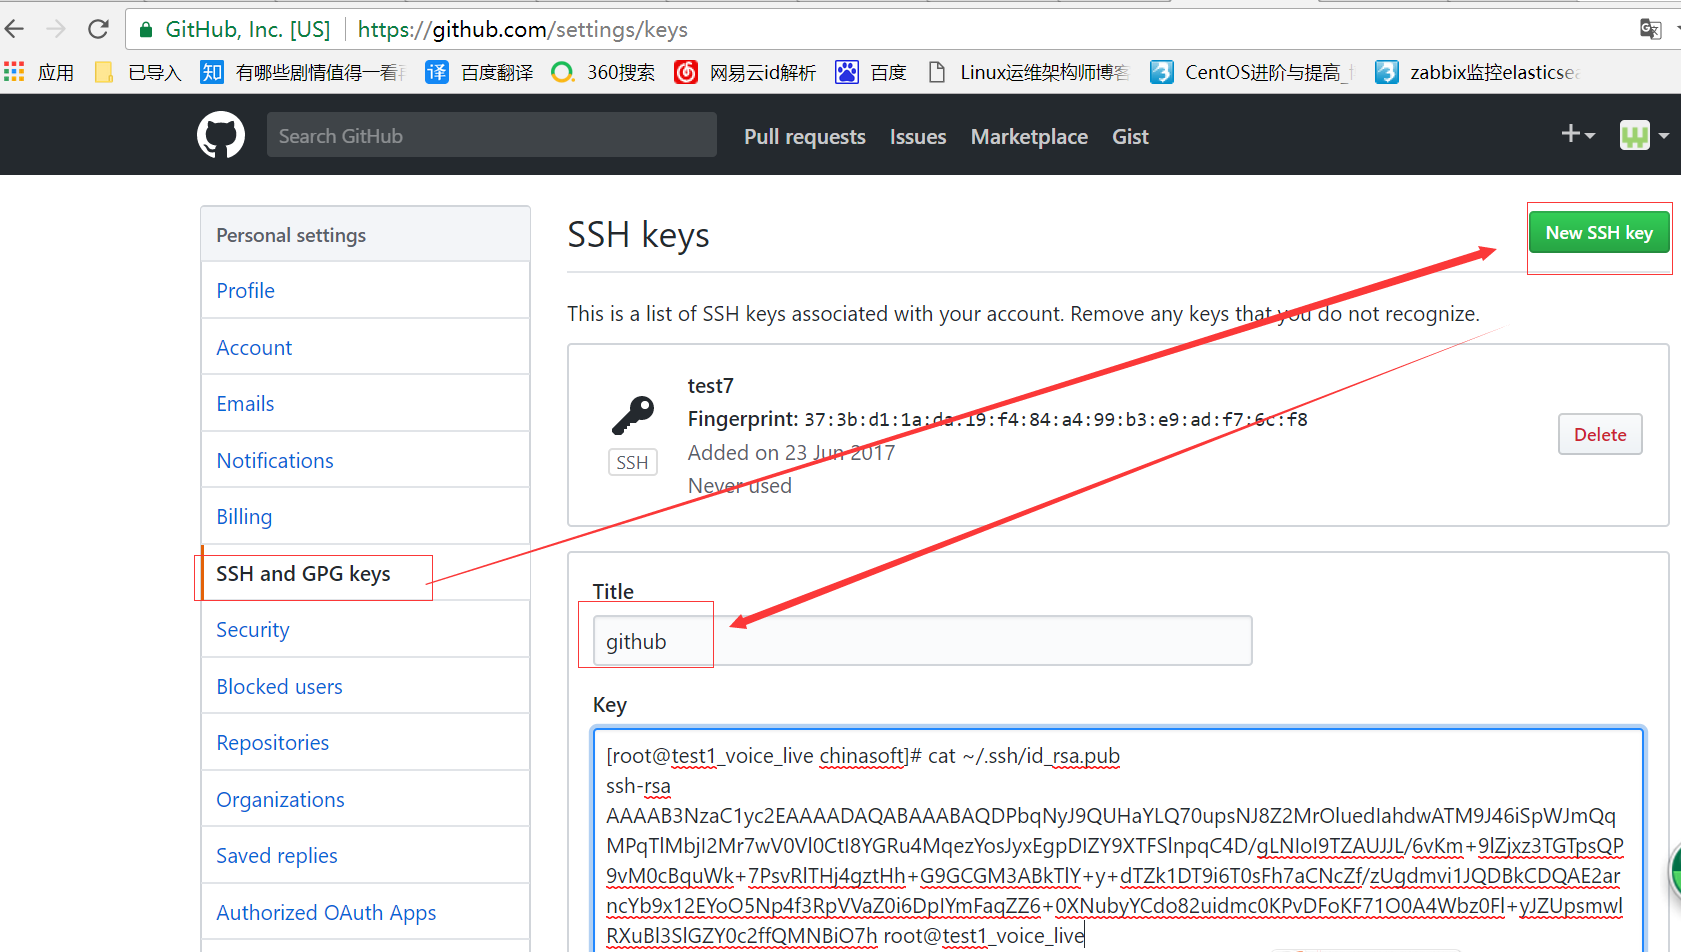Screen dimensions: 1681x952
Task: Open the CentOS进阶与提高 bookmark
Action: point(1253,72)
